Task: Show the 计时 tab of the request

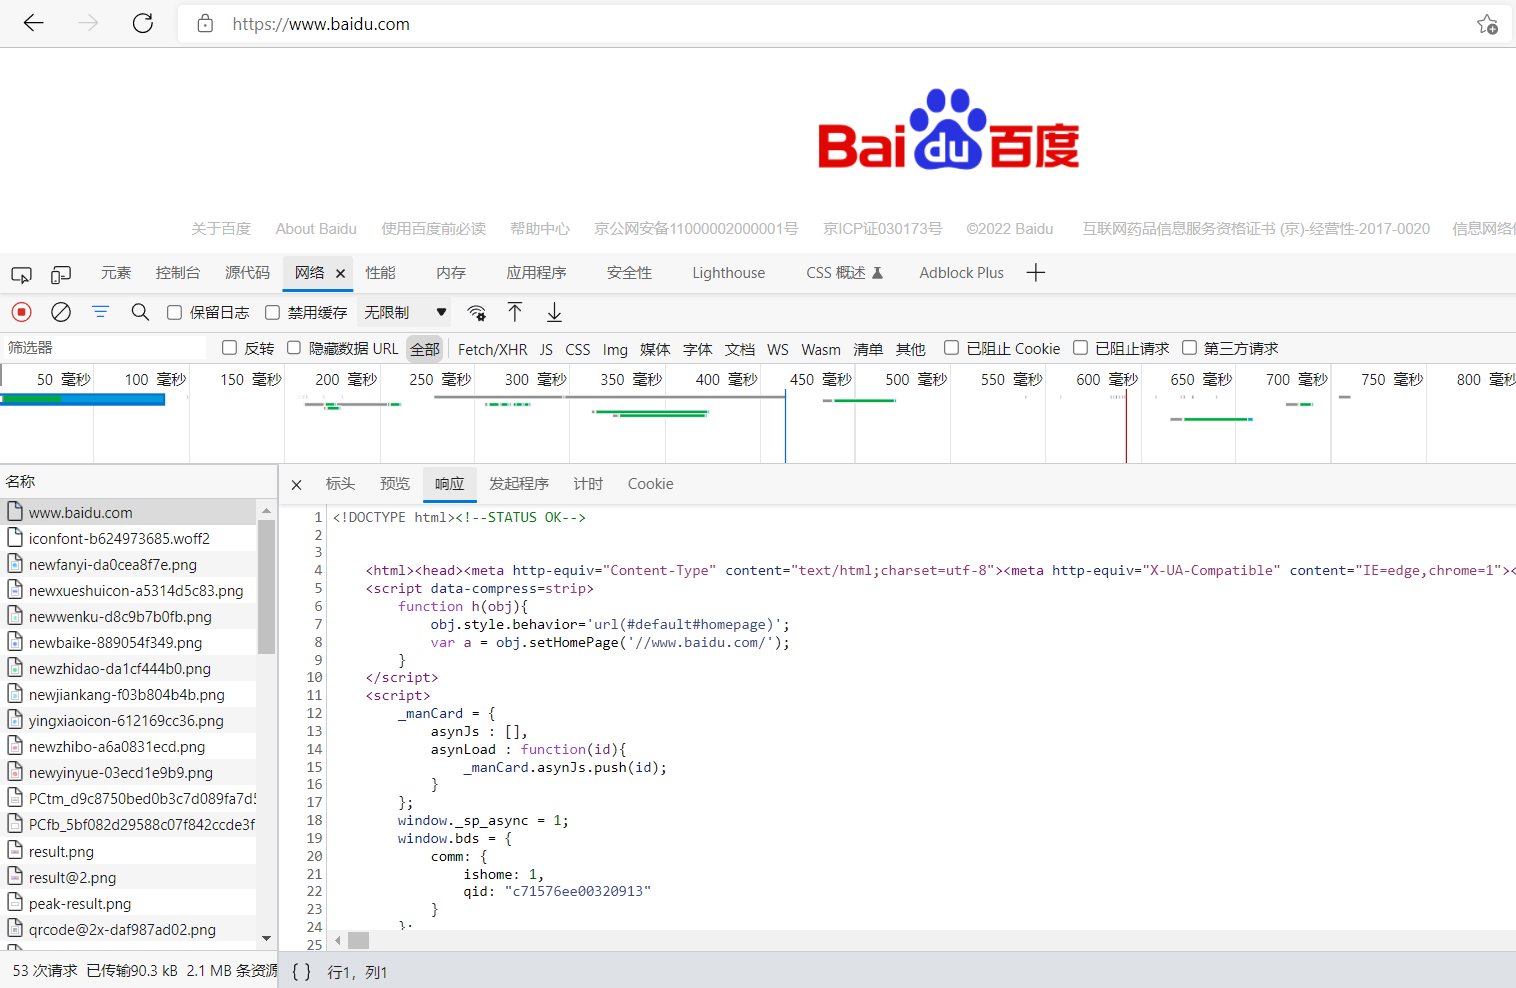Action: 588,484
